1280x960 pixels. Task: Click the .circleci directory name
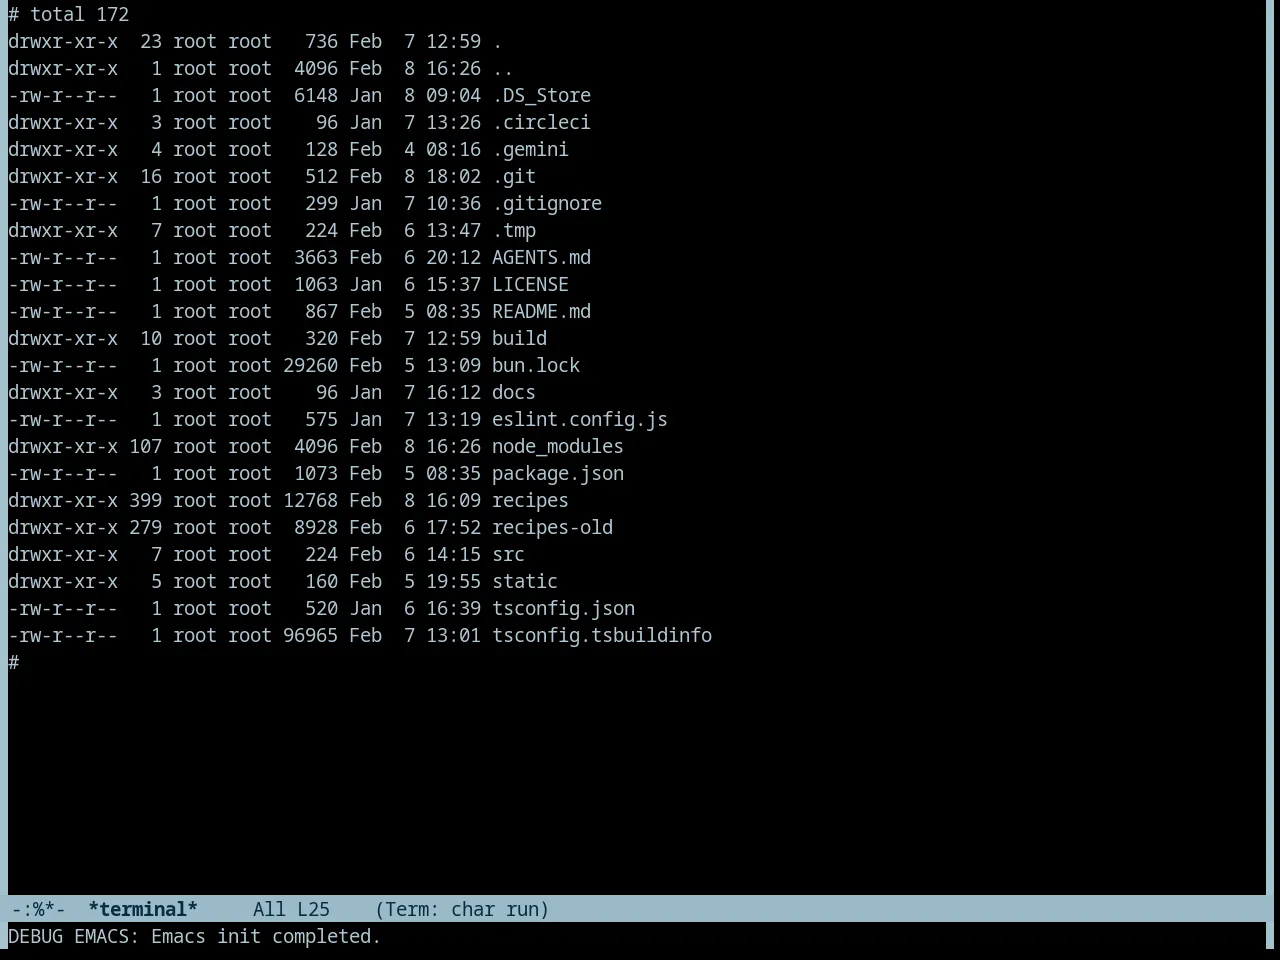541,123
